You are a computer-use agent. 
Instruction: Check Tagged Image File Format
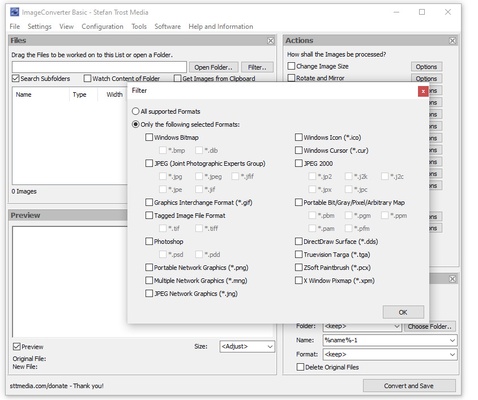click(x=149, y=215)
